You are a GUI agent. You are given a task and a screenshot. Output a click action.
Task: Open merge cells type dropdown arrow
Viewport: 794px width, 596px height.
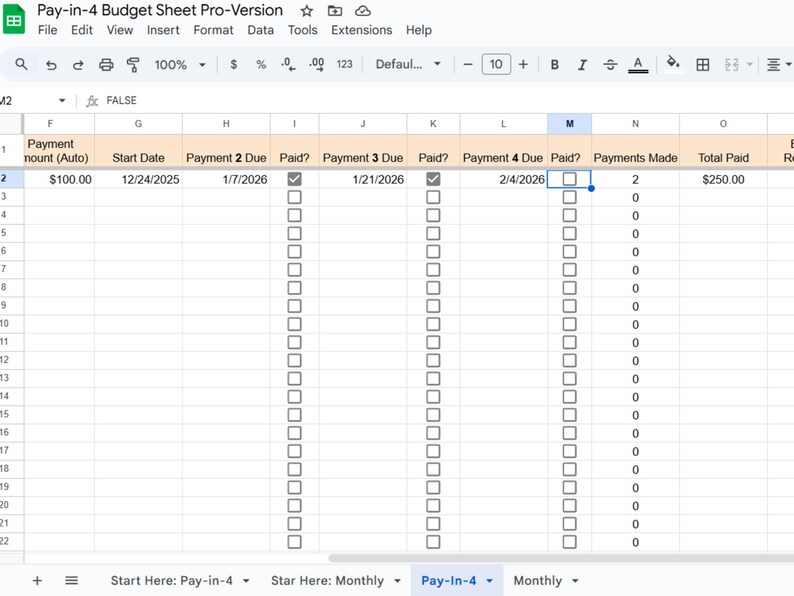pyautogui.click(x=749, y=65)
